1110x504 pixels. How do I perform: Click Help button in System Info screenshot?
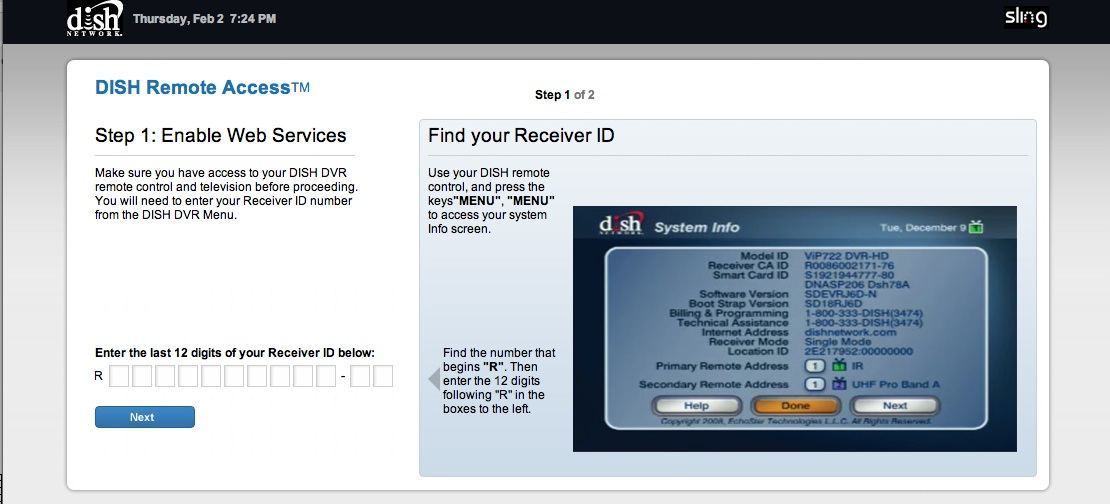(x=696, y=406)
